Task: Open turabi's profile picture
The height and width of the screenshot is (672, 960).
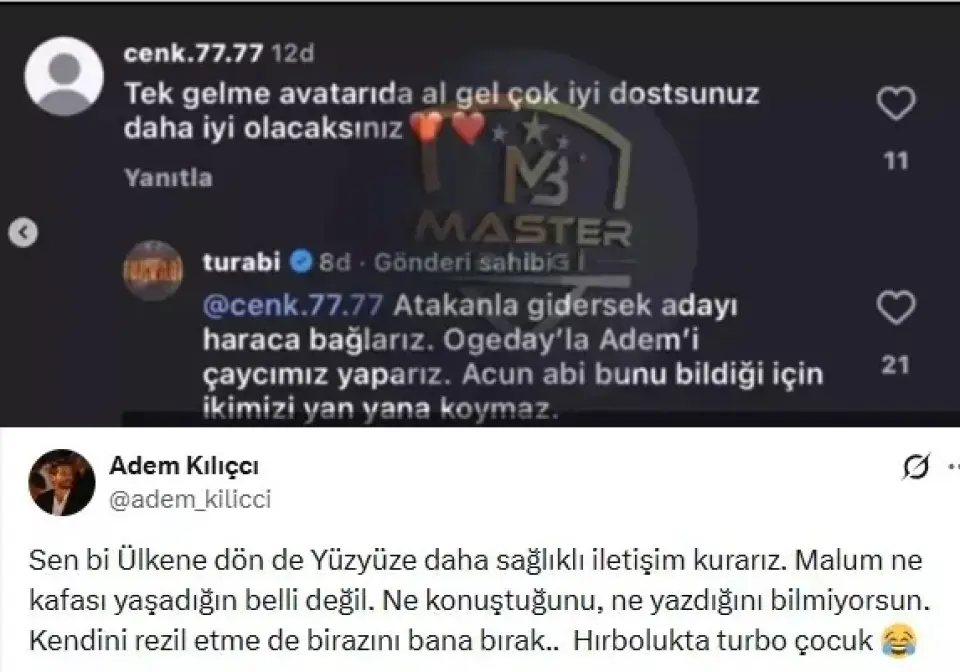Action: tap(153, 270)
